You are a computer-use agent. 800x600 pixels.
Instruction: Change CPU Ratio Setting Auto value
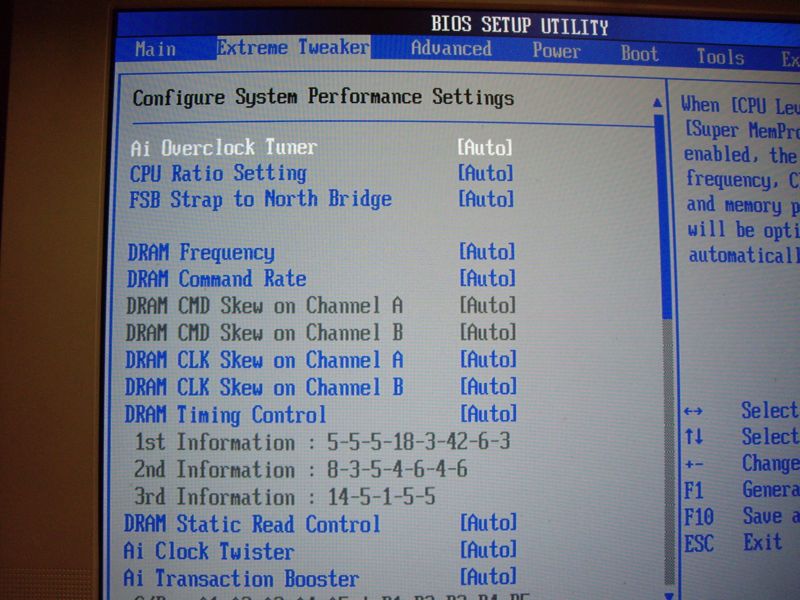[485, 173]
